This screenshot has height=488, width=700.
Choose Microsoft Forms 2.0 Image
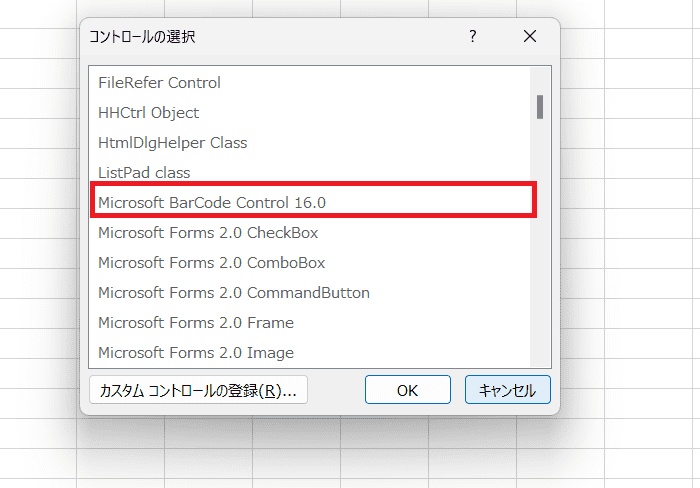pos(196,352)
